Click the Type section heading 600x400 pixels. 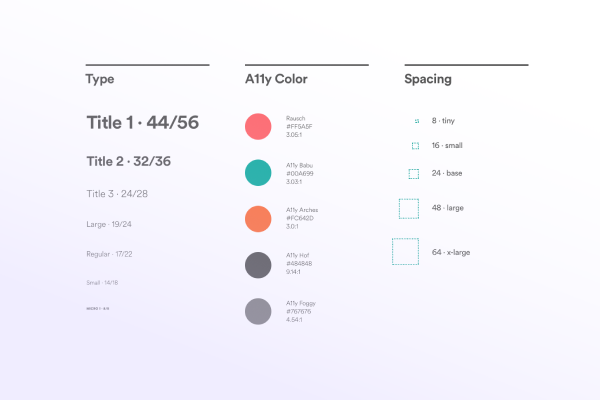(100, 79)
